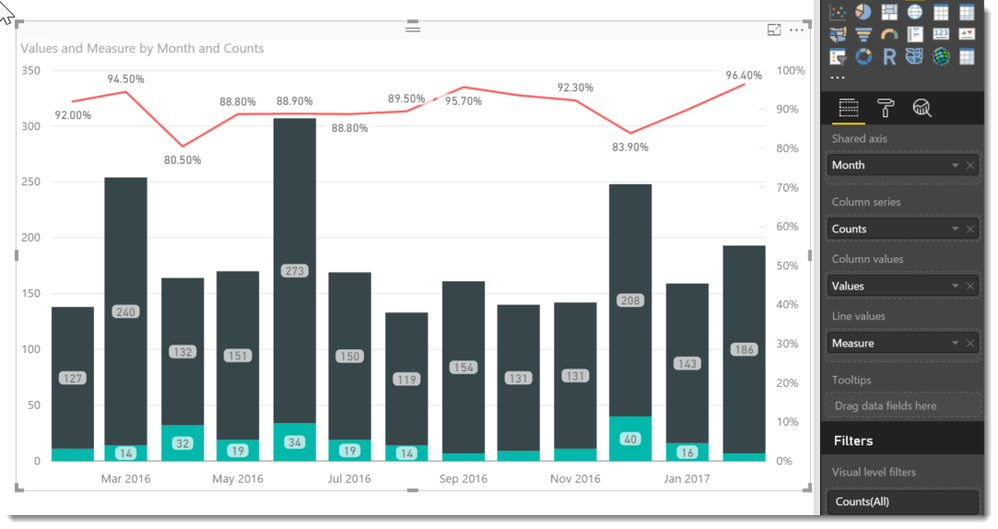Remove Month from Shared axis
The height and width of the screenshot is (529, 998).
tap(970, 166)
